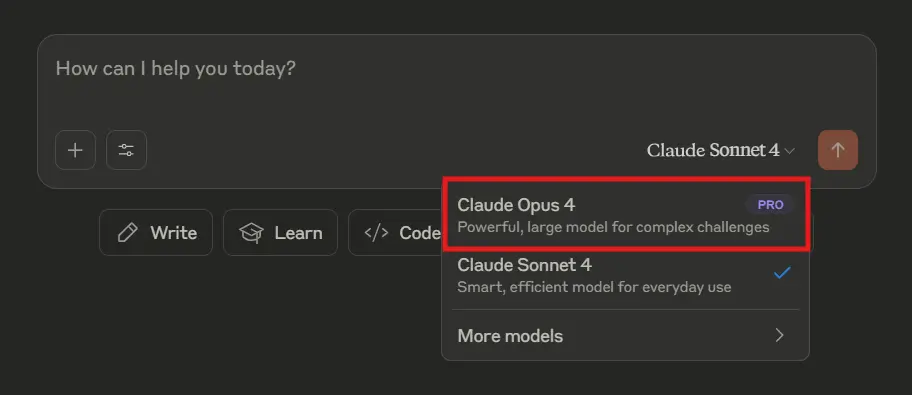Select Claude Sonnet 4 menu entry
The image size is (912, 395).
click(625, 276)
